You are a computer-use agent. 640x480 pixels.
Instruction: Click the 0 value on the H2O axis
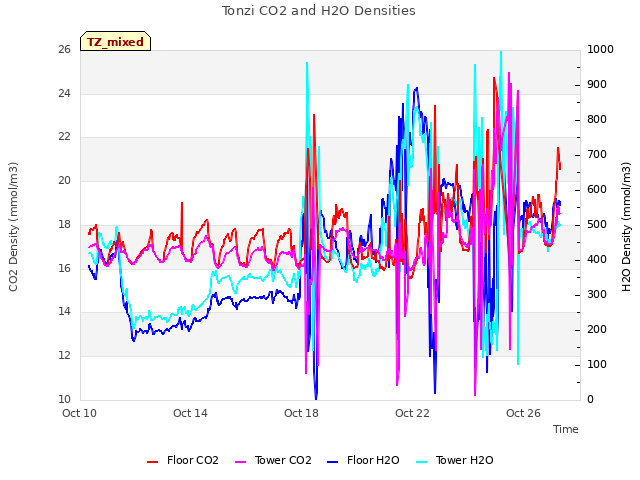pos(591,400)
